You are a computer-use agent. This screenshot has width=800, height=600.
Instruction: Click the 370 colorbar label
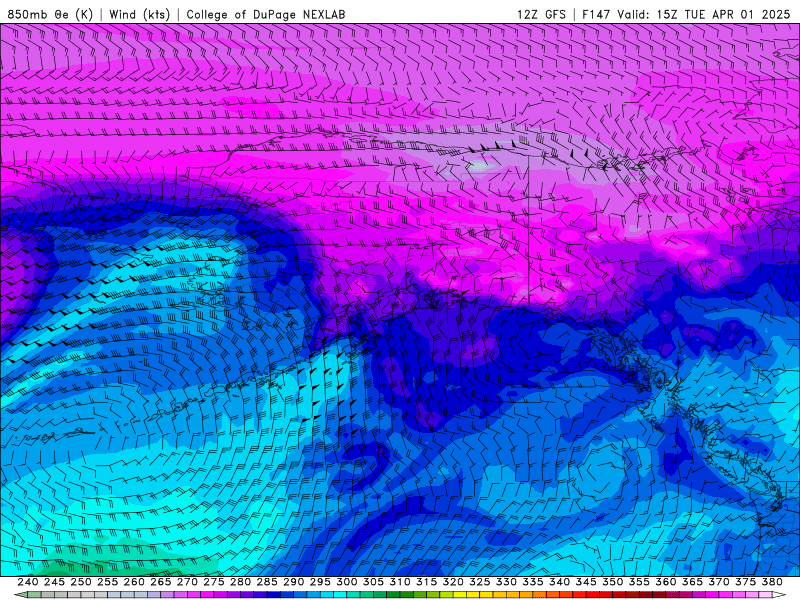(x=718, y=582)
